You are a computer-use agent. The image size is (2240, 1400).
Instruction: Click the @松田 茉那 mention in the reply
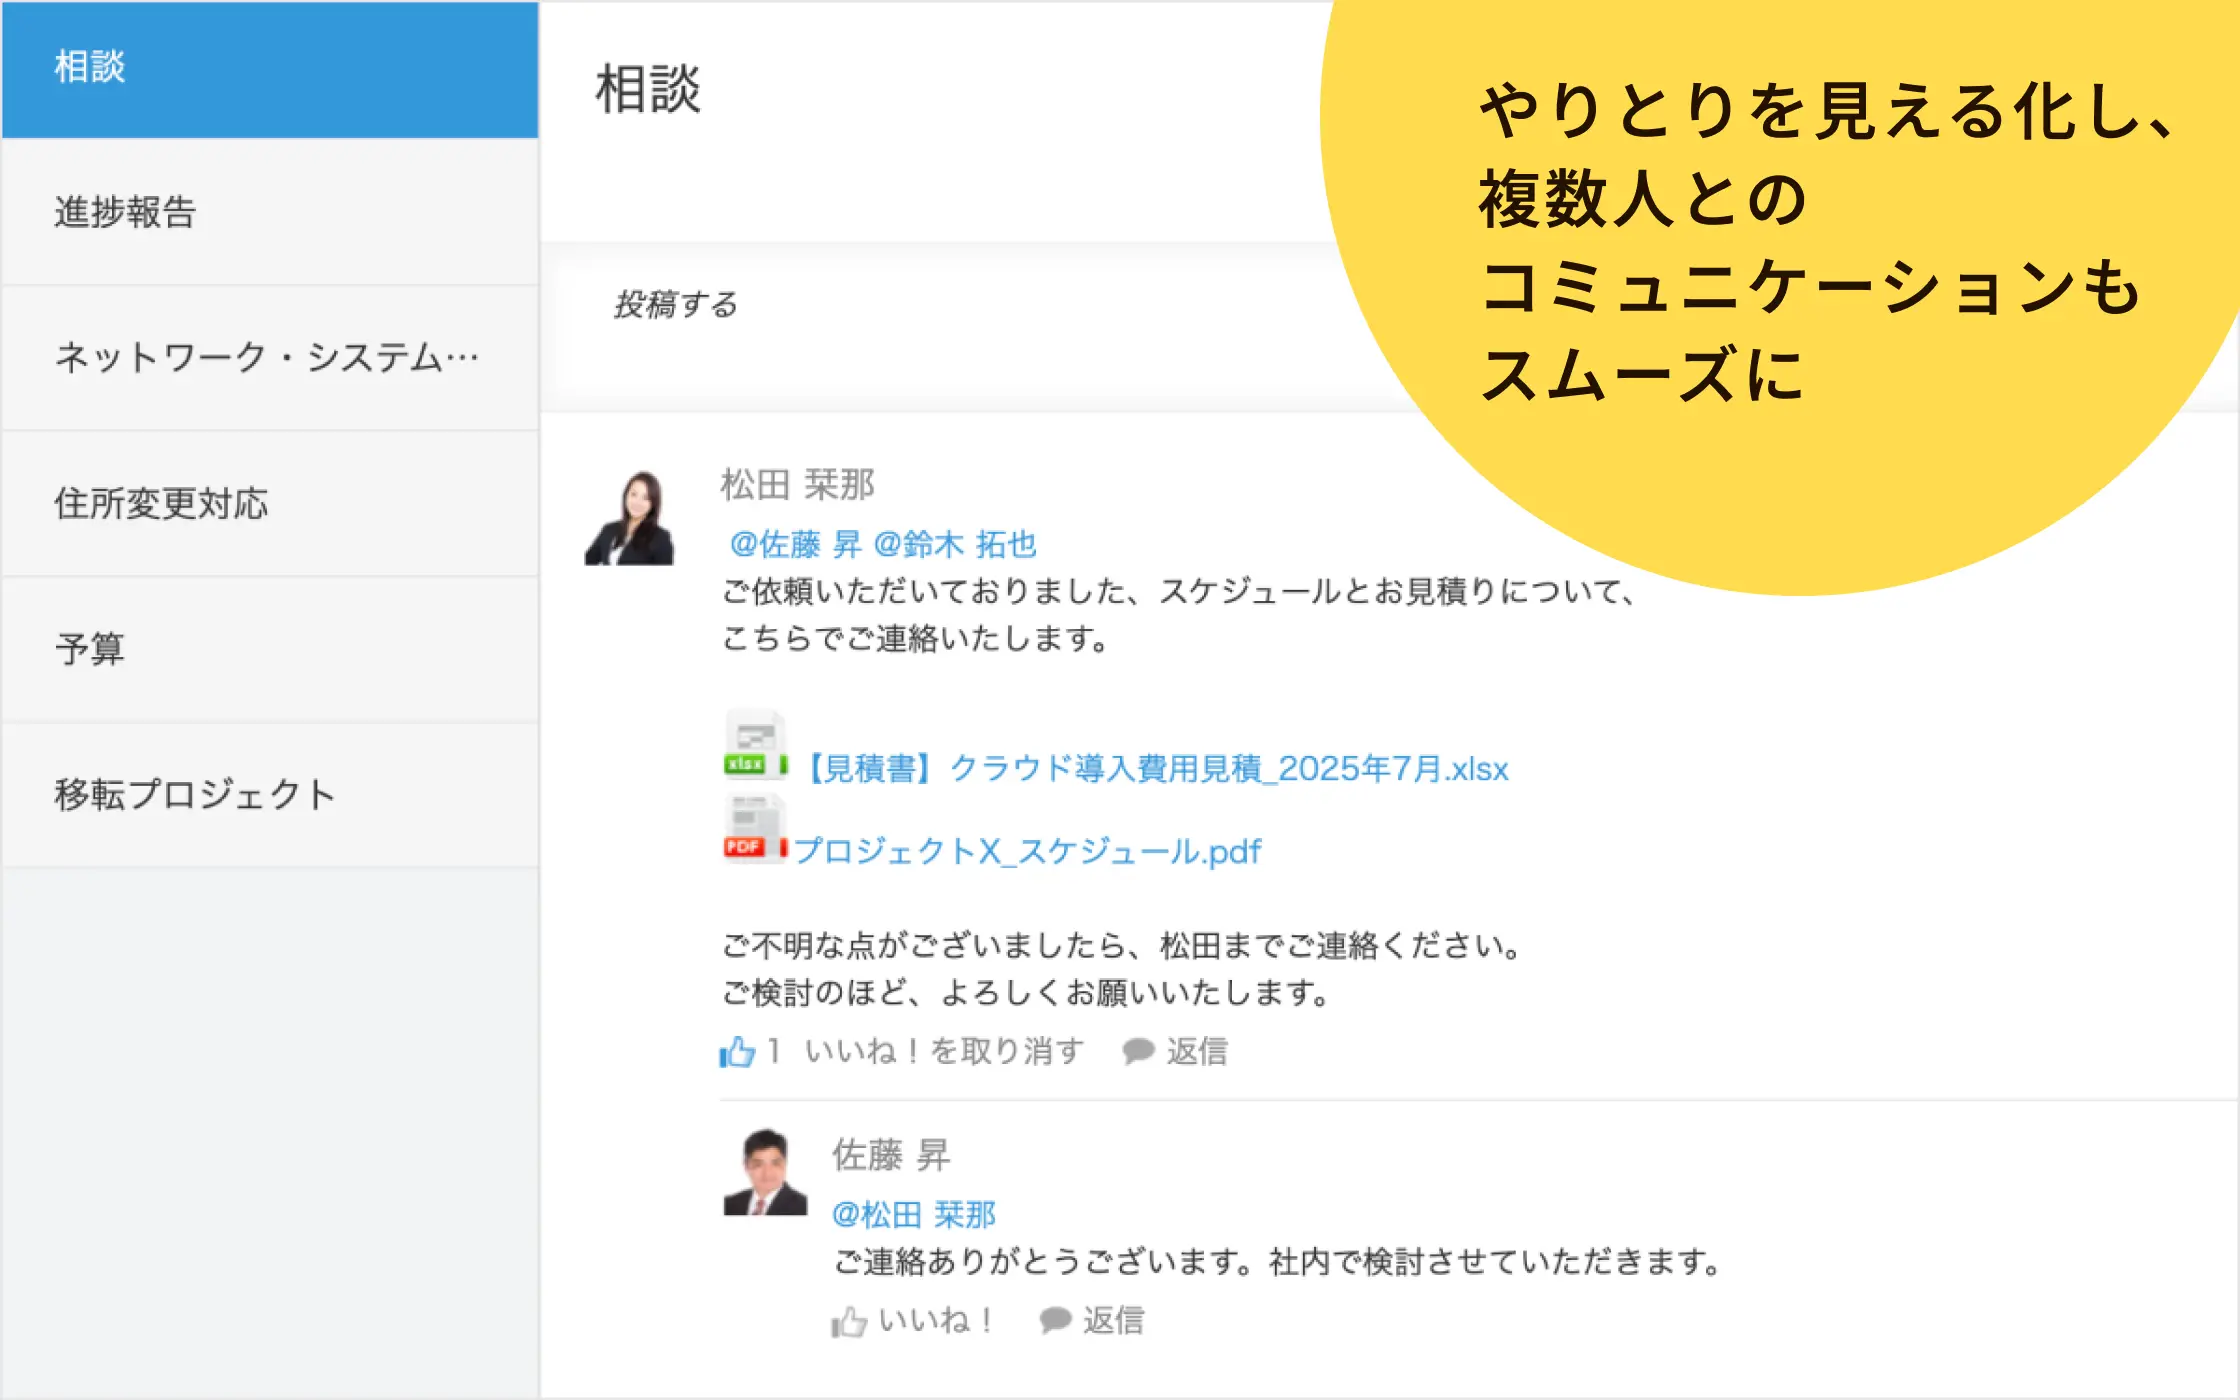(914, 1214)
